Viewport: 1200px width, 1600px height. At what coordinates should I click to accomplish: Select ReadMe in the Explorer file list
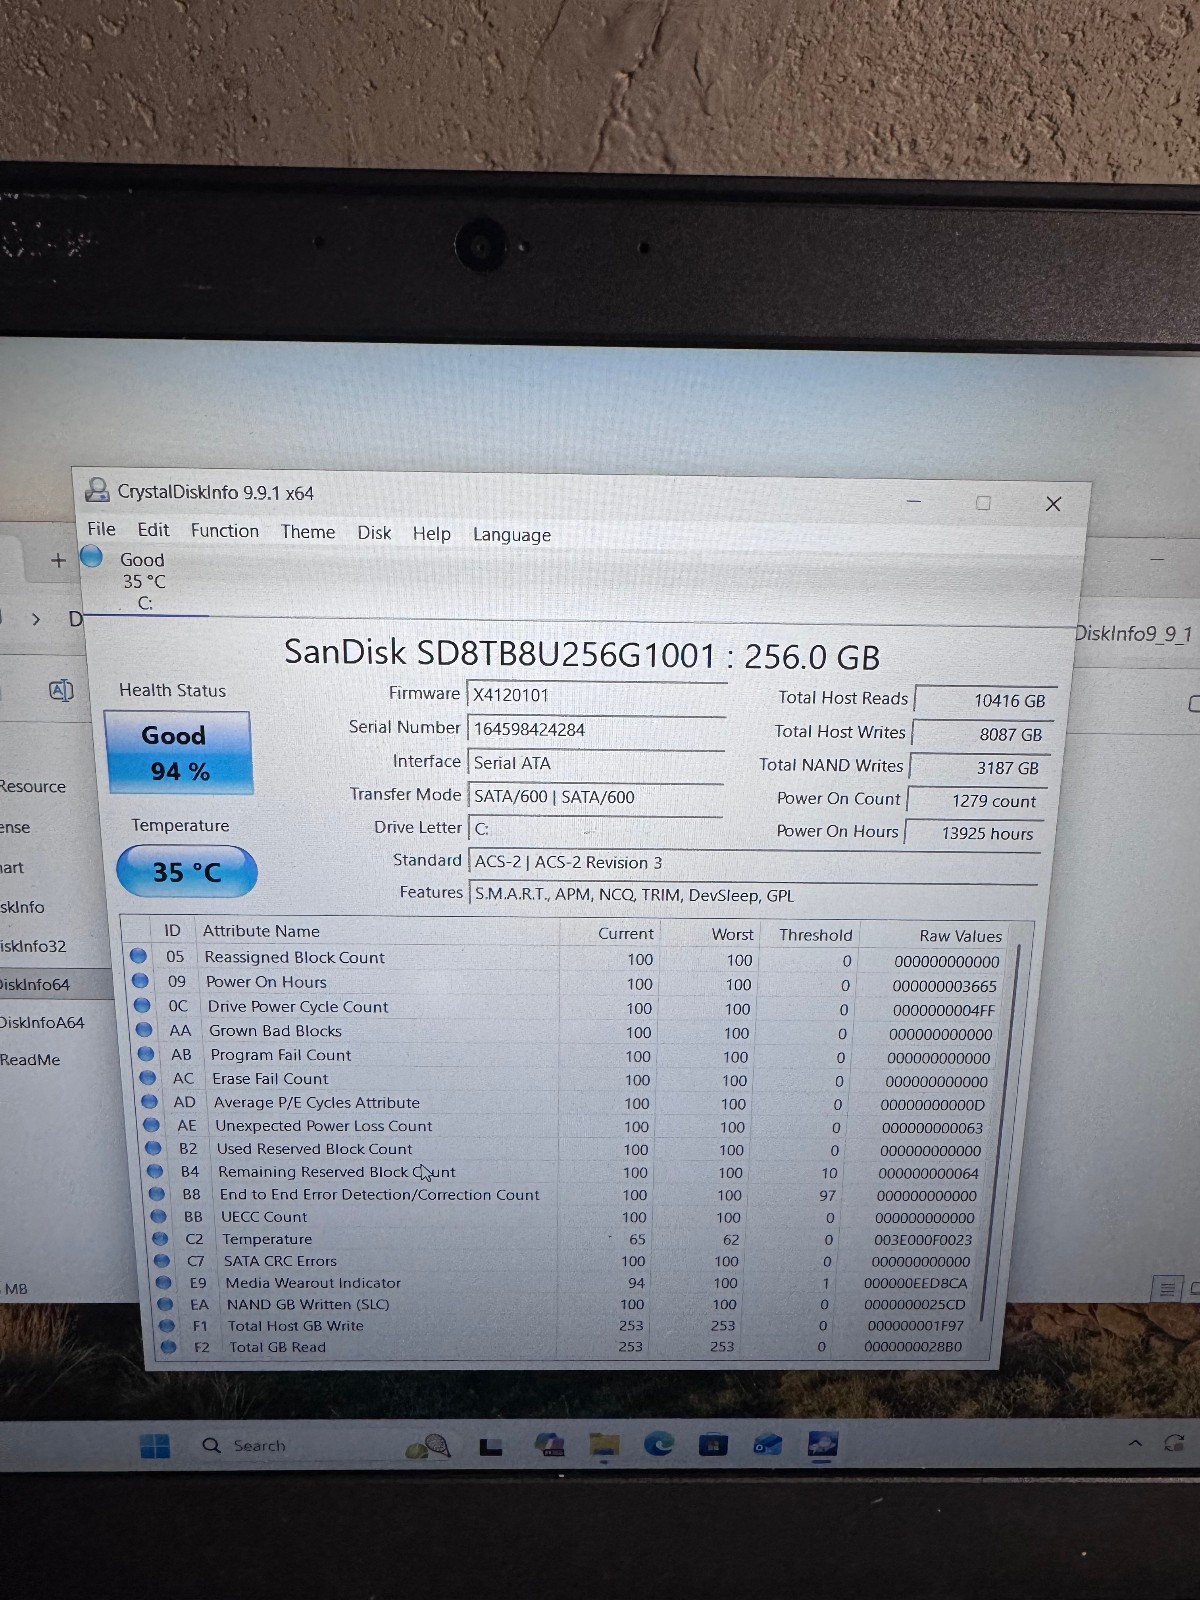click(30, 1060)
